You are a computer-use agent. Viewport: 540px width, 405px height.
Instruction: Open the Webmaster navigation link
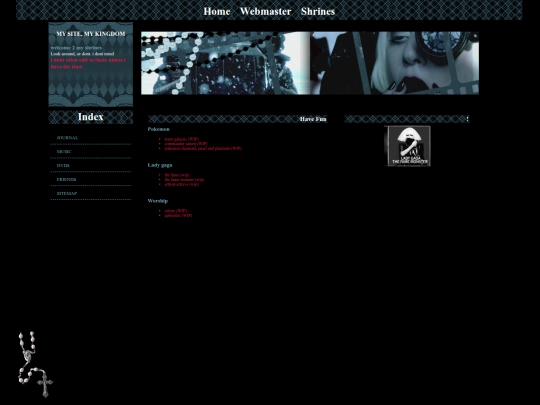click(x=266, y=11)
